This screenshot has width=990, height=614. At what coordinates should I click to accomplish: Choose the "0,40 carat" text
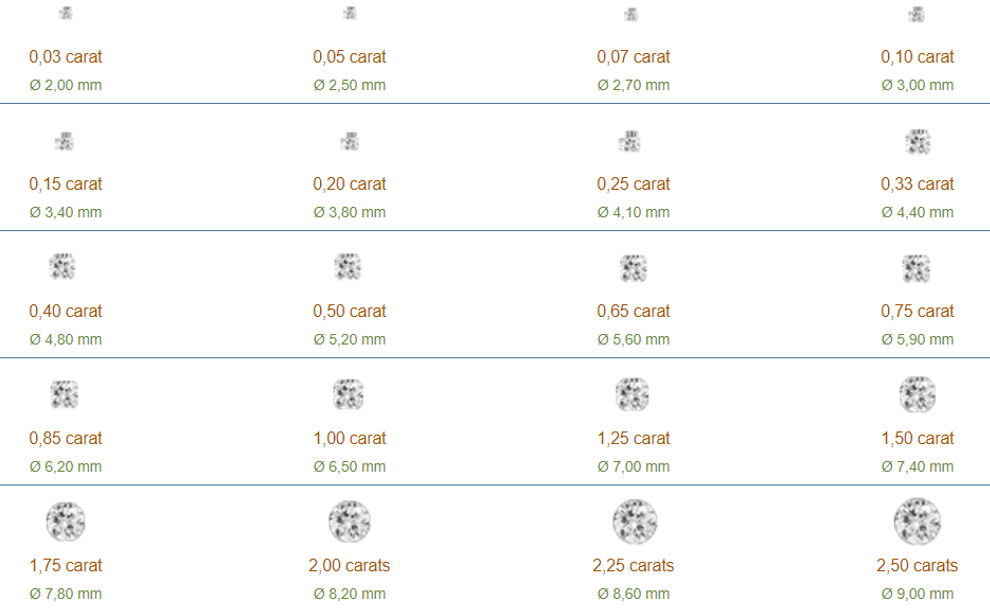[x=66, y=311]
